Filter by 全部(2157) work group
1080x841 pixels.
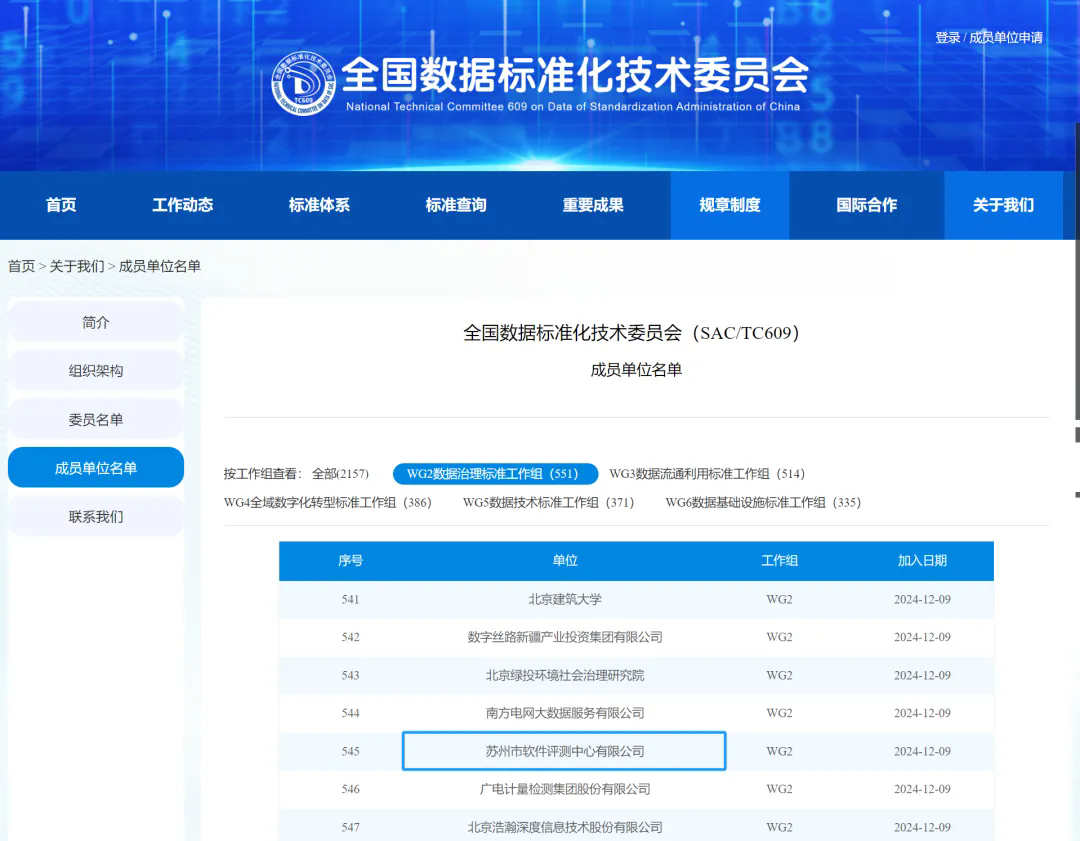[x=340, y=474]
